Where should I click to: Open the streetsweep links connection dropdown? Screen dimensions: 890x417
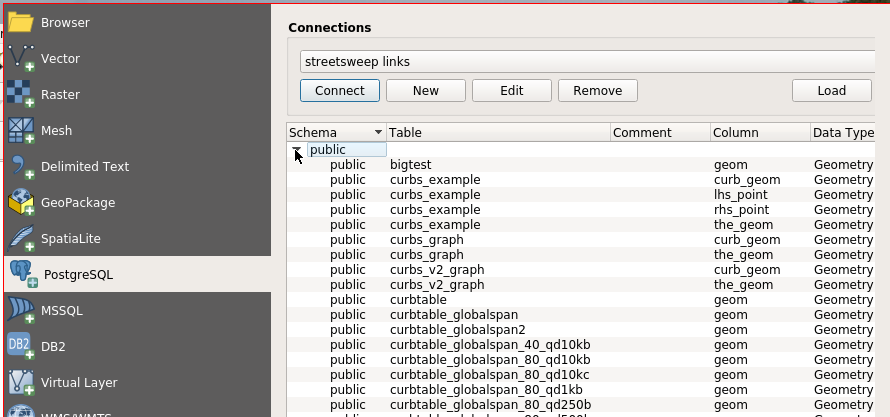[x=586, y=62]
